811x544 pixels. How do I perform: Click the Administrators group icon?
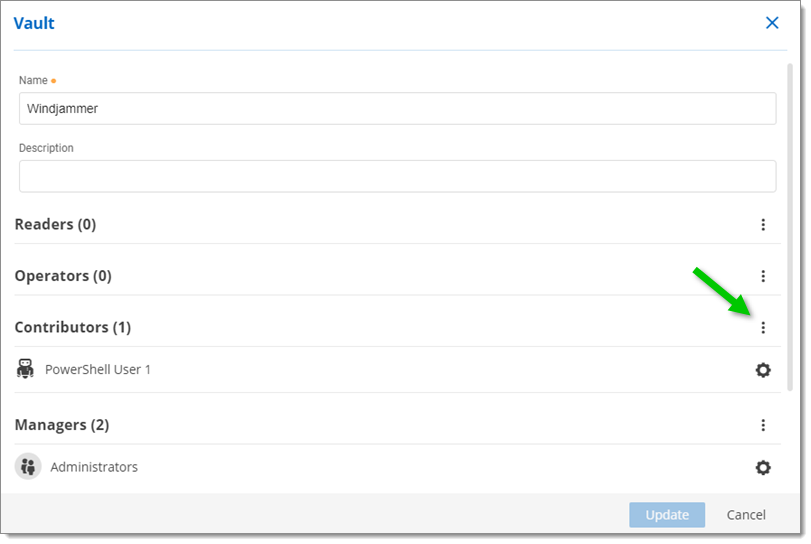click(x=28, y=467)
